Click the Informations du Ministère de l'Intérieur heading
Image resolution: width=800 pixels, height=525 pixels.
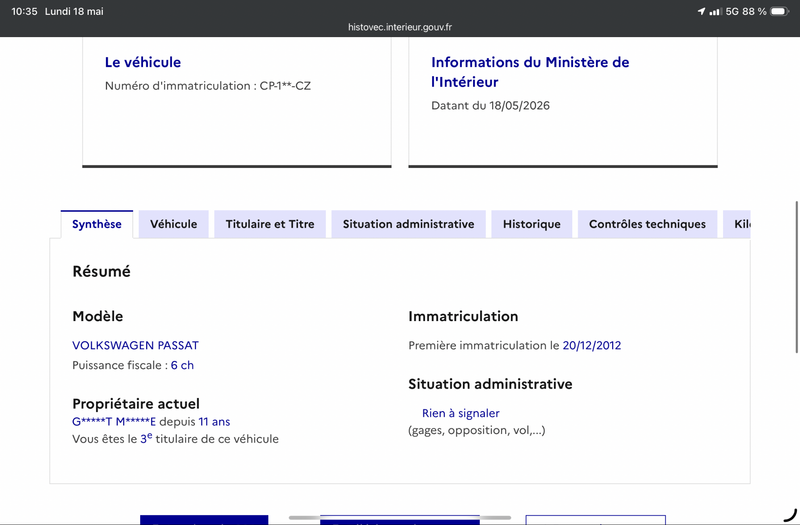click(x=530, y=72)
